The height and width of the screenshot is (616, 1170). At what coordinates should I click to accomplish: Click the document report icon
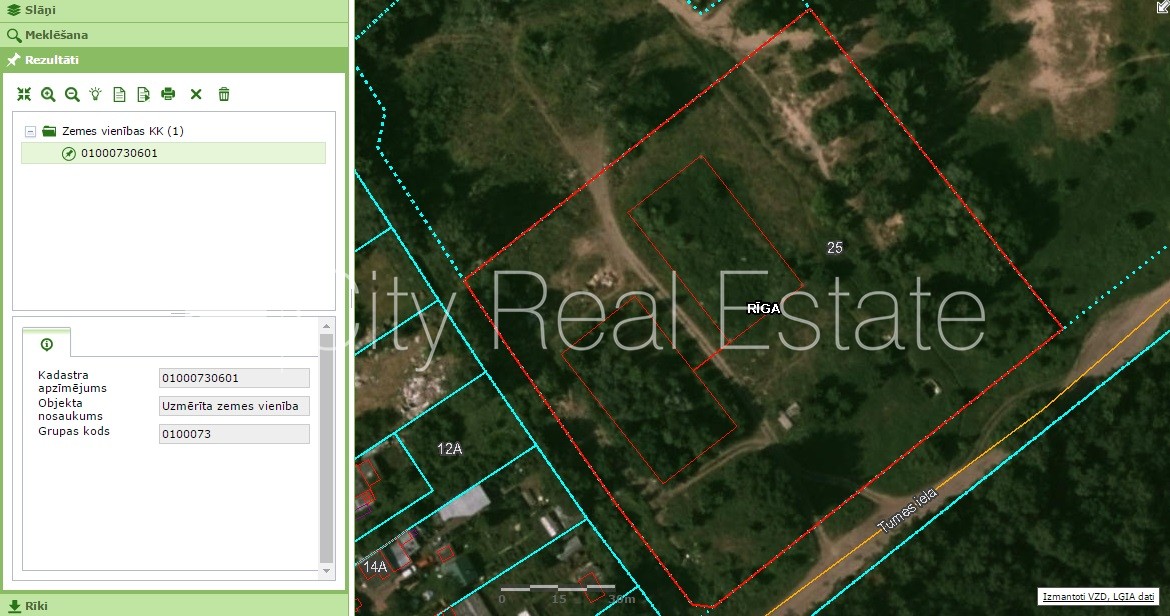tap(119, 94)
